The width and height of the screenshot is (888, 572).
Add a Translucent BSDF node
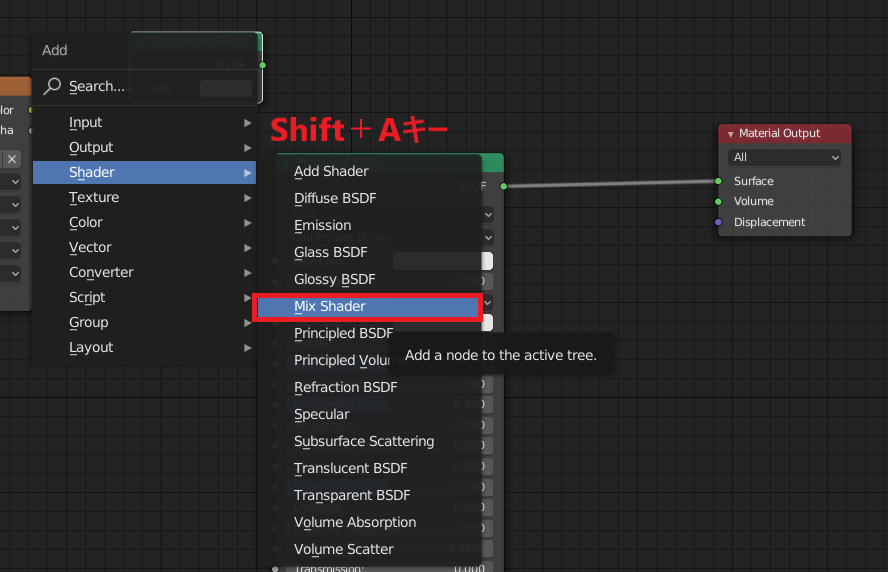coord(369,468)
